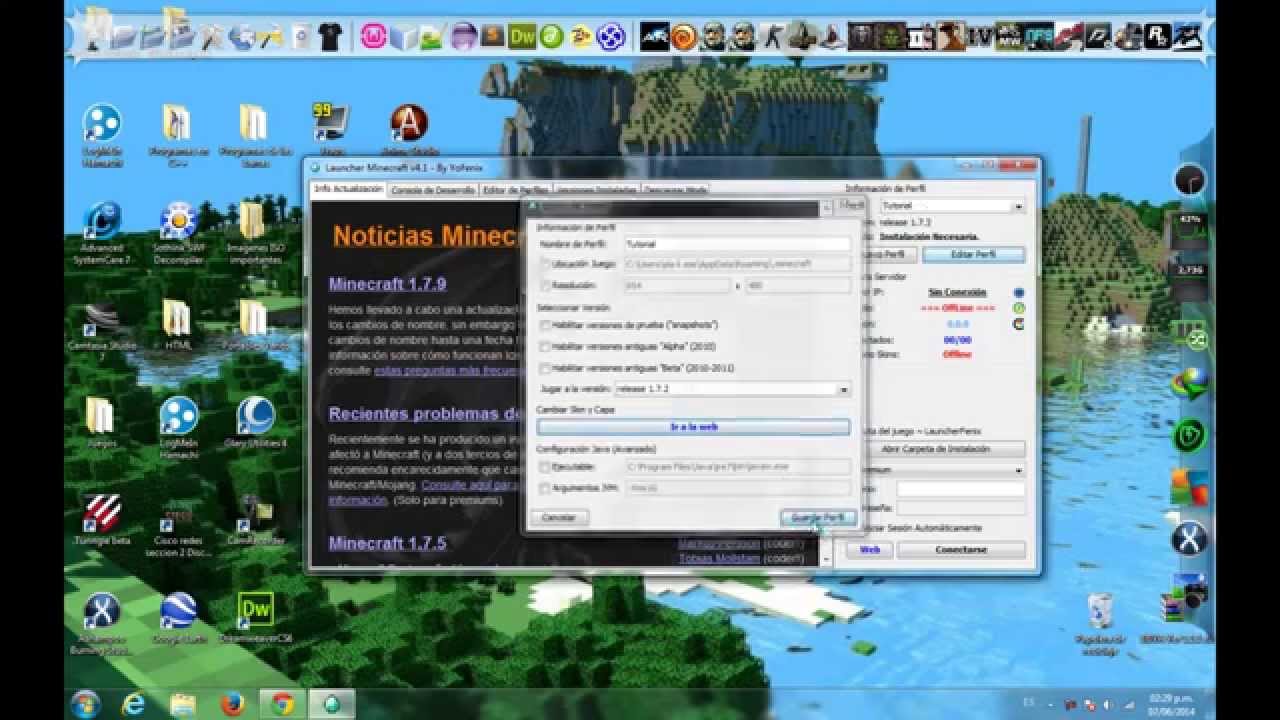Open the Recientes problemas news heading link
This screenshot has width=1280, height=720.
click(426, 414)
